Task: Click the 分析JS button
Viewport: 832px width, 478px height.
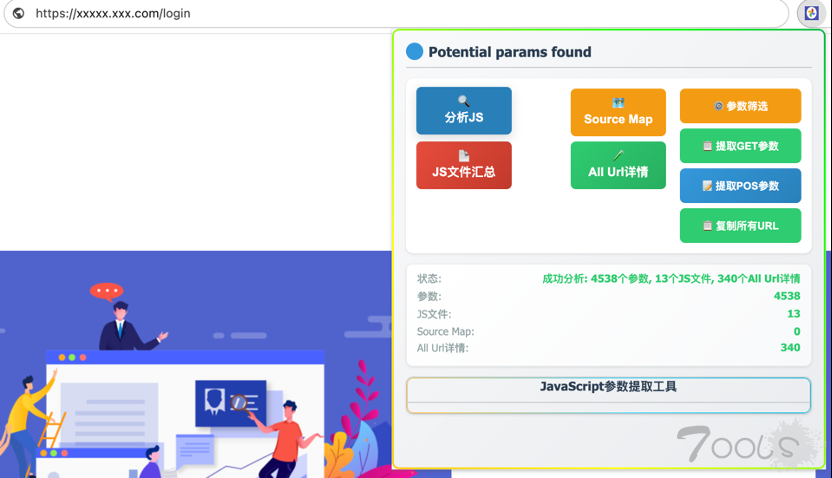Action: [464, 110]
